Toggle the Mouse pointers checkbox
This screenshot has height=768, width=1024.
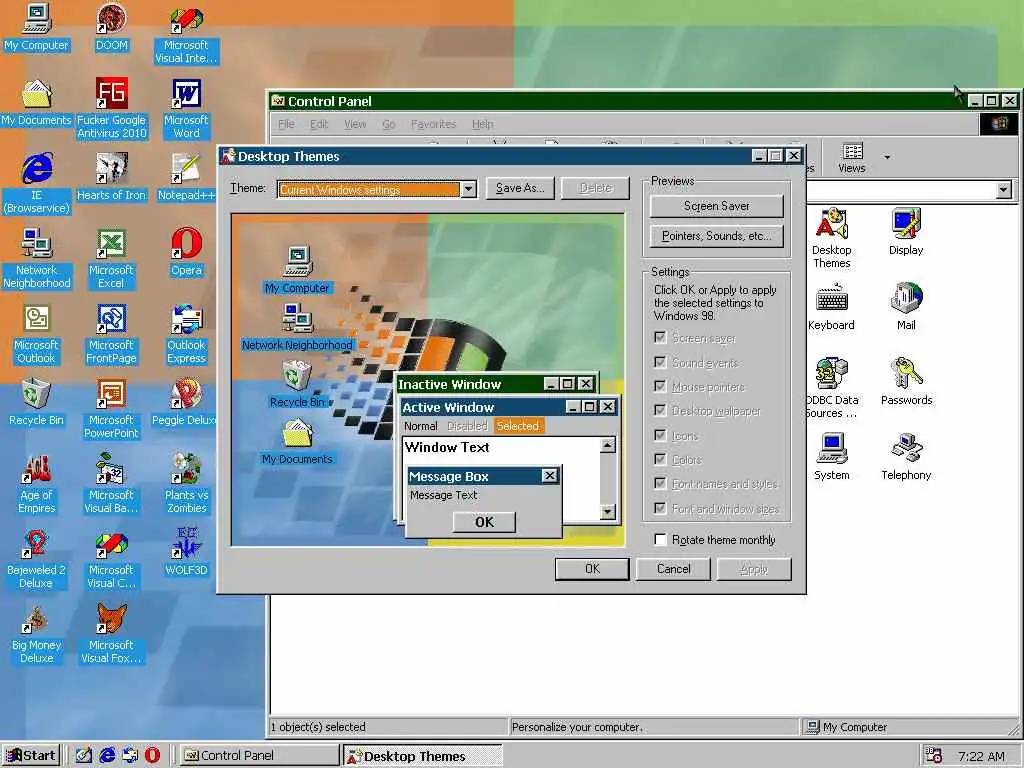pyautogui.click(x=660, y=386)
